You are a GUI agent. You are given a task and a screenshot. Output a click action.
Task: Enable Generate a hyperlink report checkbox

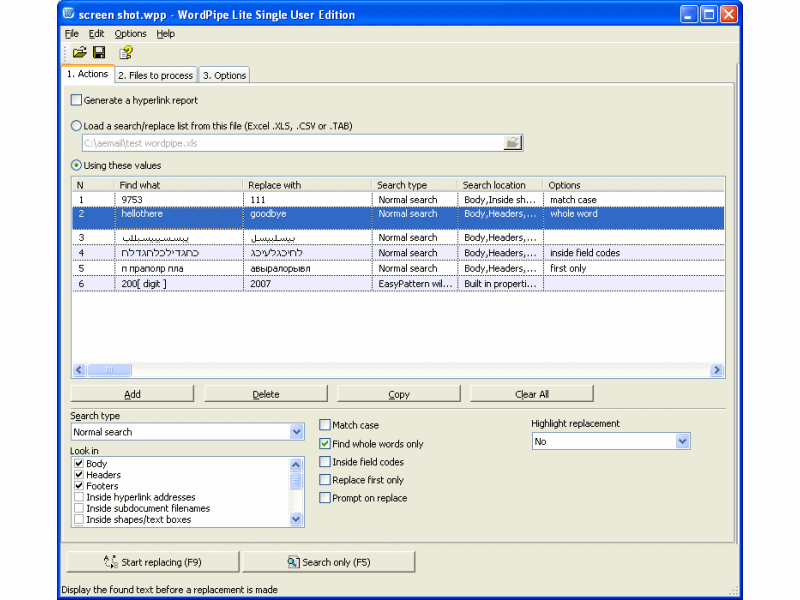click(77, 100)
